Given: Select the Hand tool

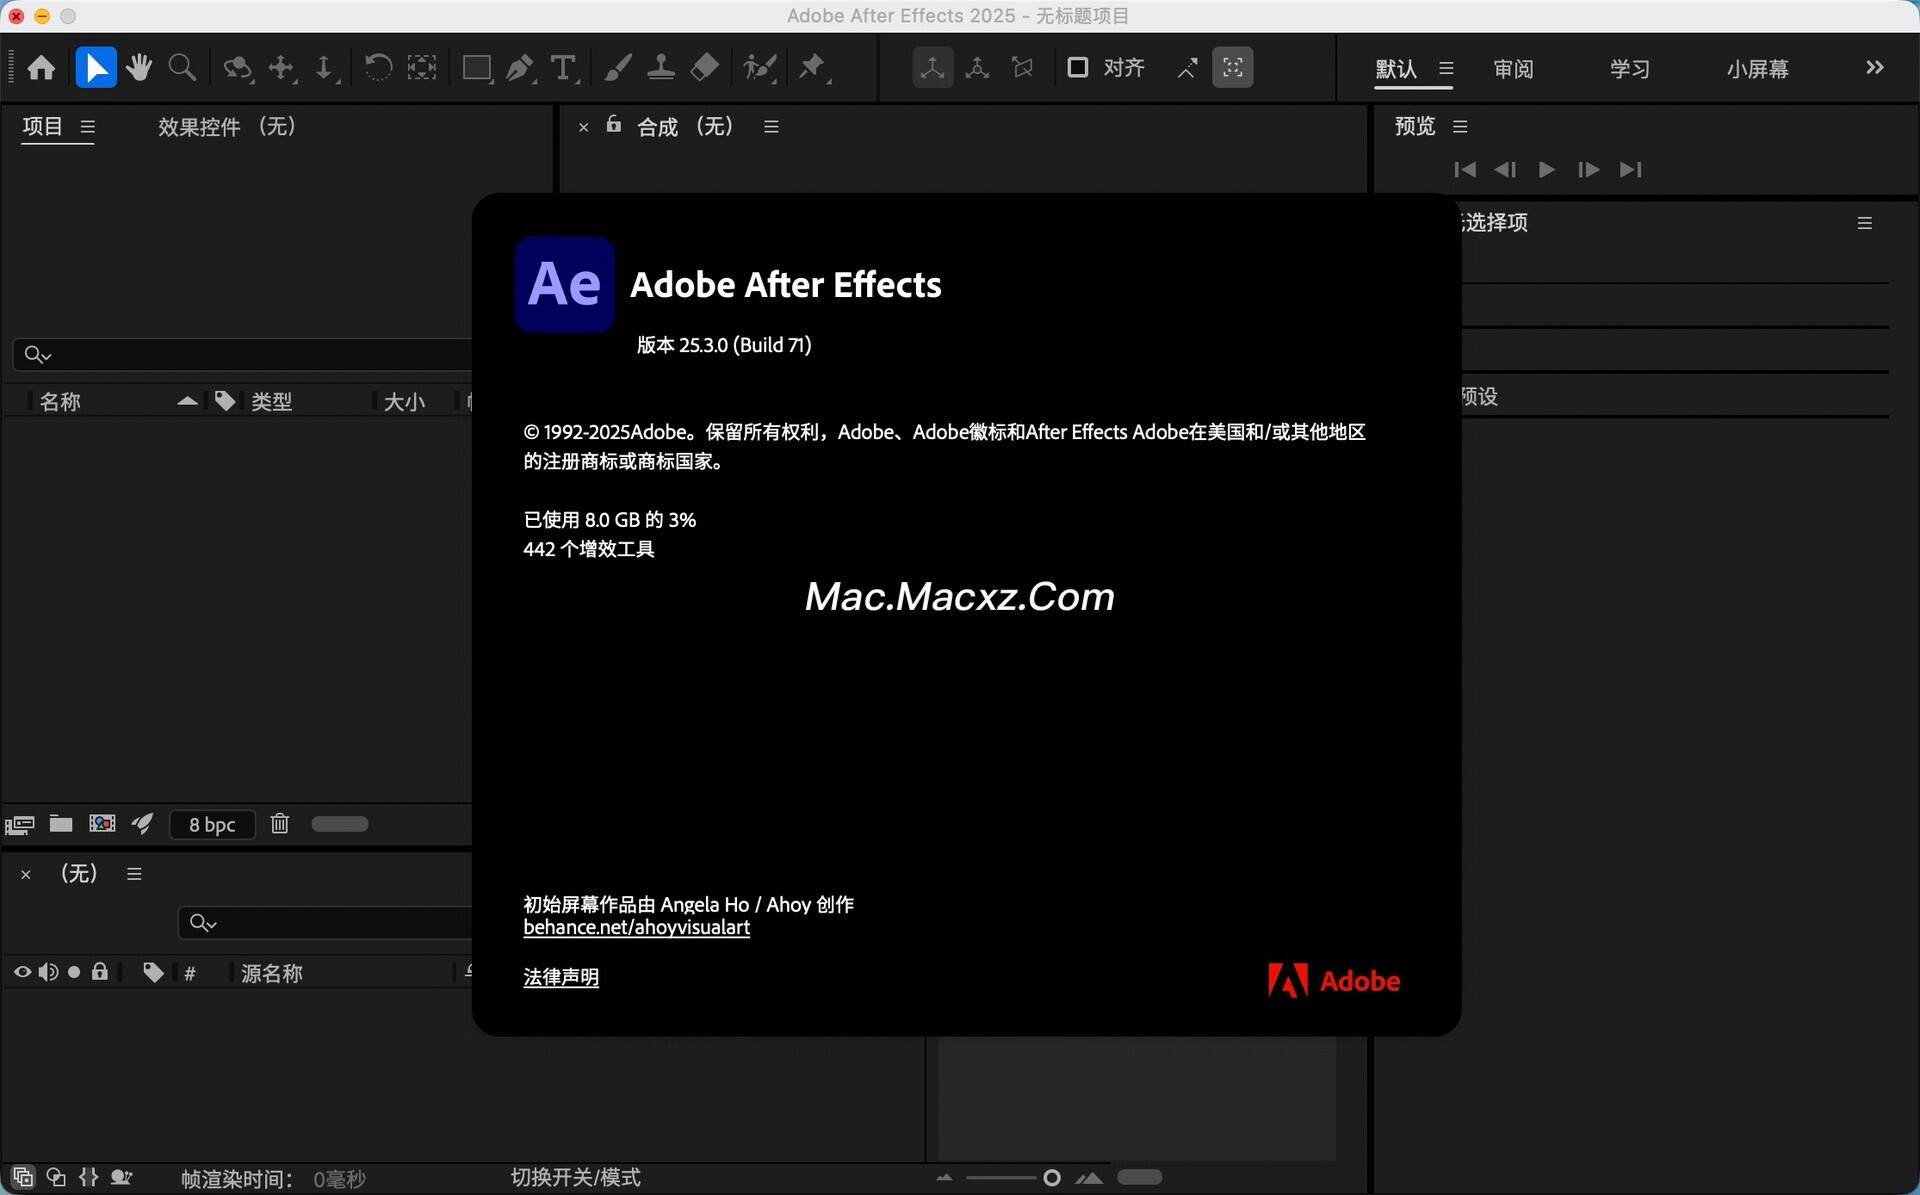Looking at the screenshot, I should coord(139,68).
